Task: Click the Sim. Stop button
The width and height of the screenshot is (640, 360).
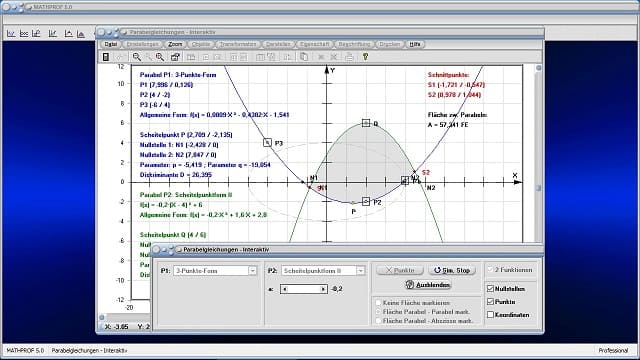Action: click(452, 270)
